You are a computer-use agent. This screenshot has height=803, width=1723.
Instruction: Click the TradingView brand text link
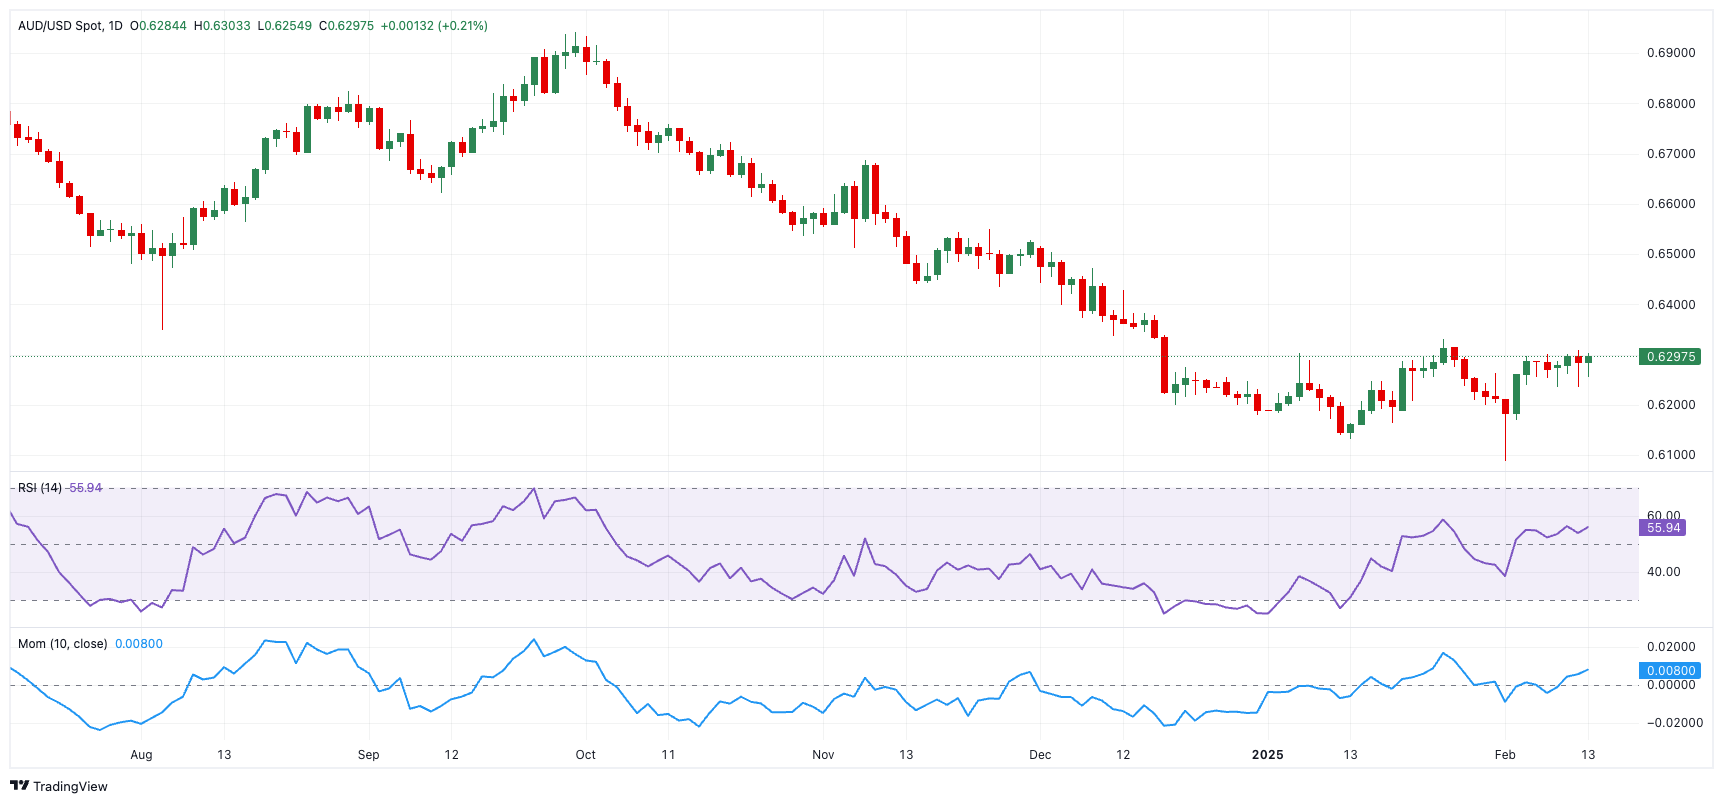pyautogui.click(x=70, y=787)
